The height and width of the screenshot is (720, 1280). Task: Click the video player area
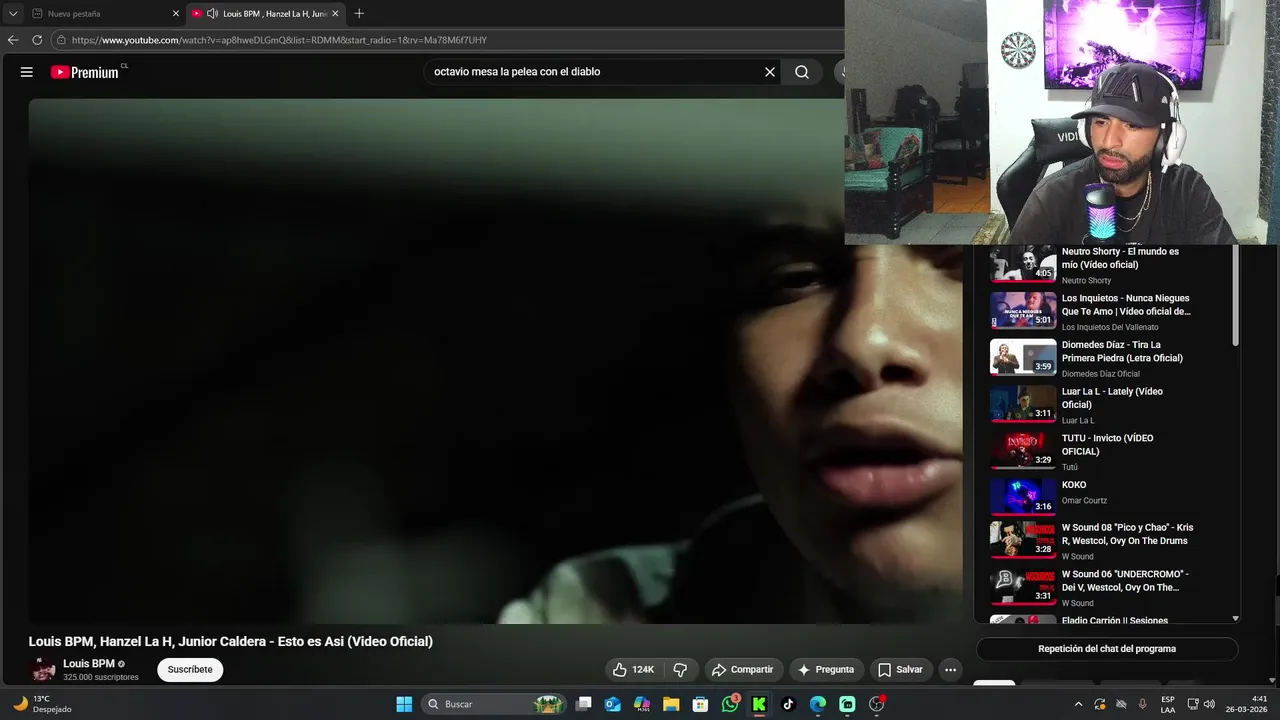495,360
